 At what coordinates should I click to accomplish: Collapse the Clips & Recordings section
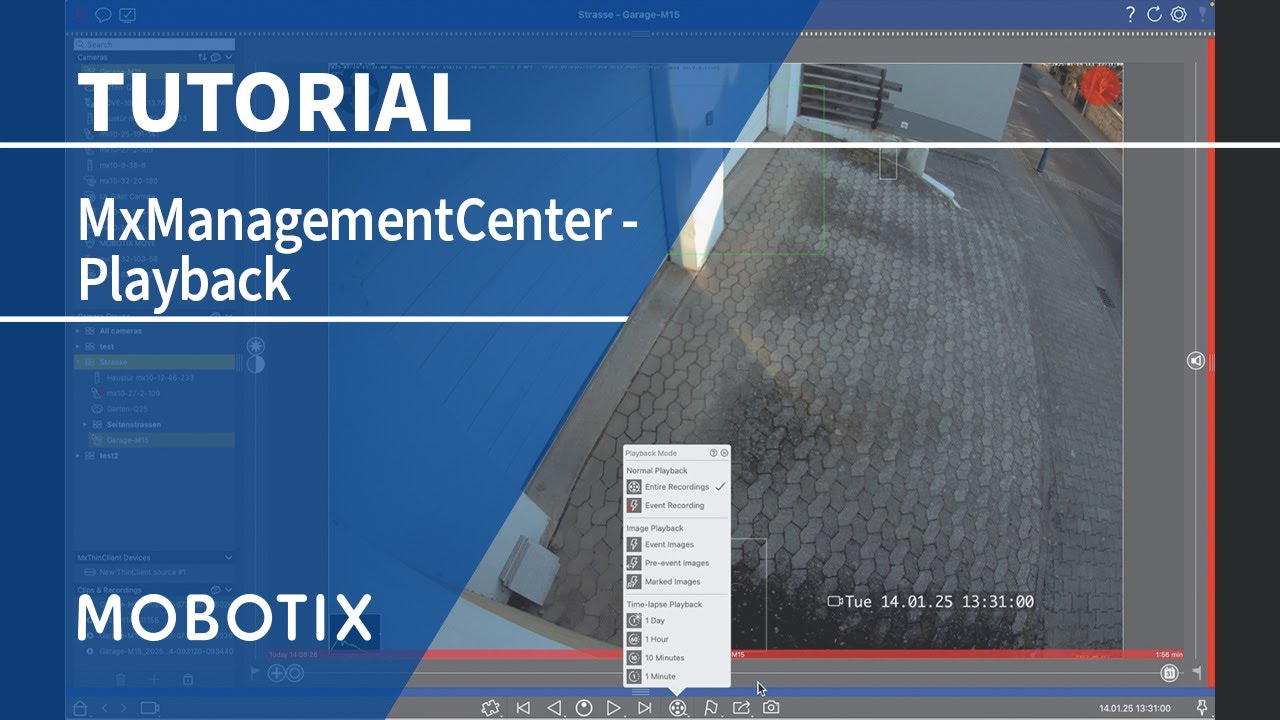[x=228, y=590]
